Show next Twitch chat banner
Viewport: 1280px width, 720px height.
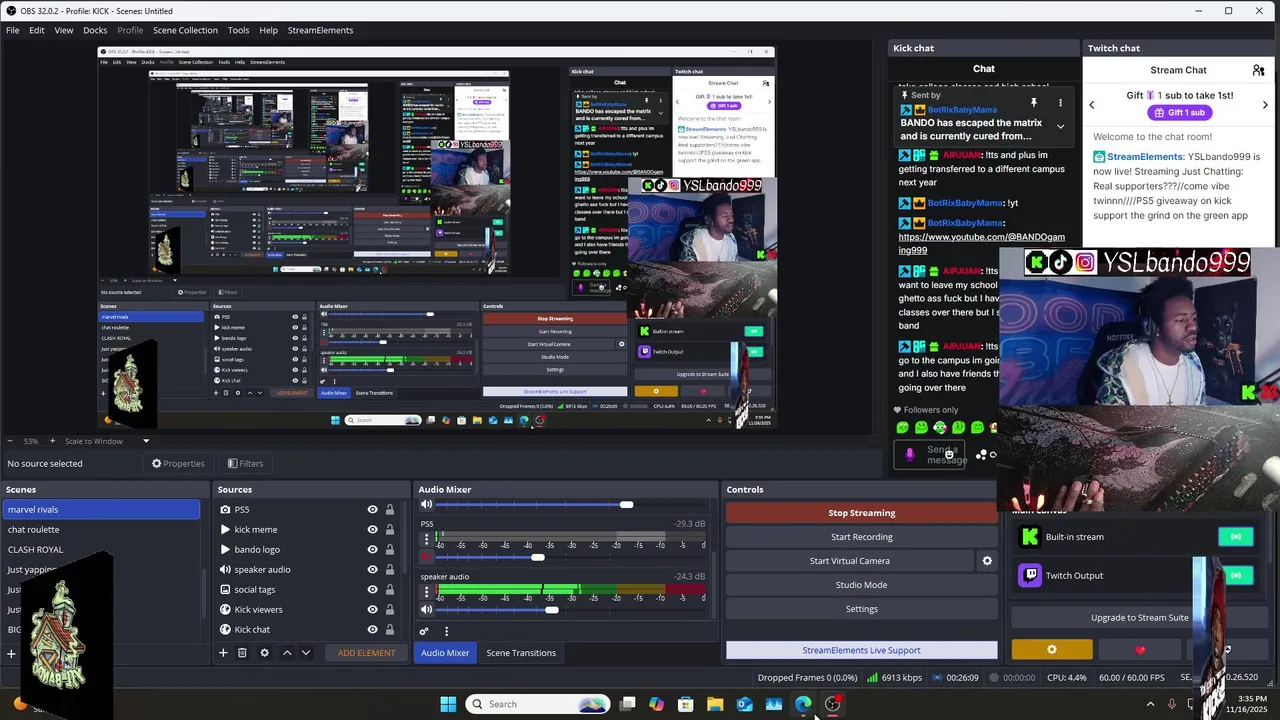click(x=1265, y=104)
